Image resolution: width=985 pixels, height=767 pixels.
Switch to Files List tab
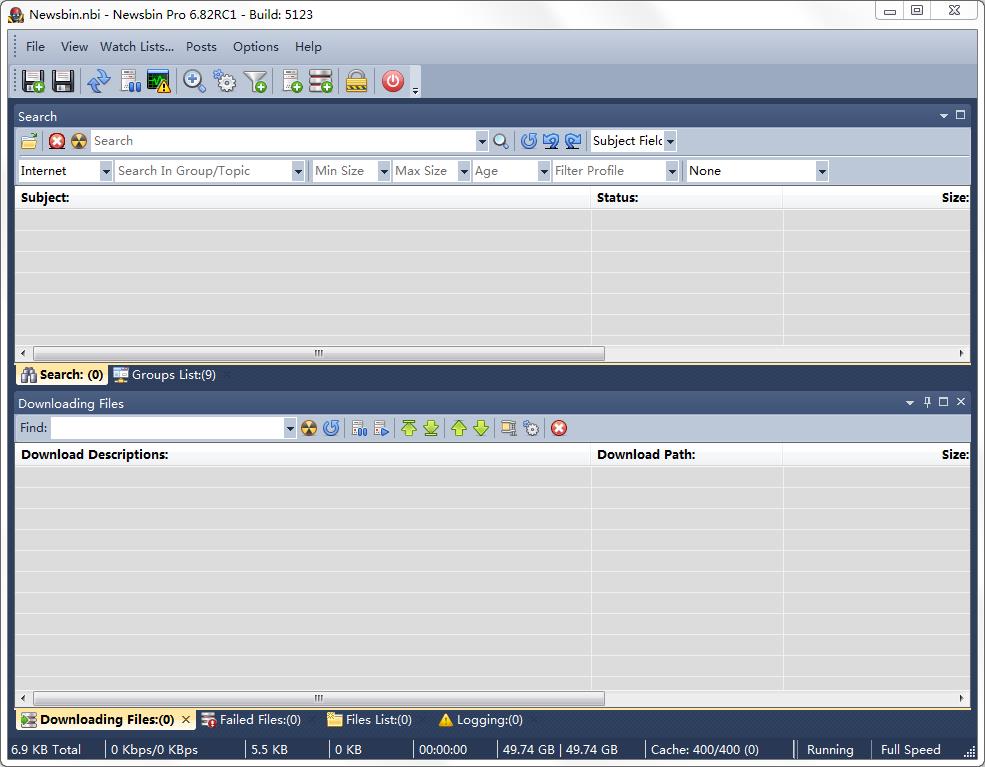tap(369, 720)
